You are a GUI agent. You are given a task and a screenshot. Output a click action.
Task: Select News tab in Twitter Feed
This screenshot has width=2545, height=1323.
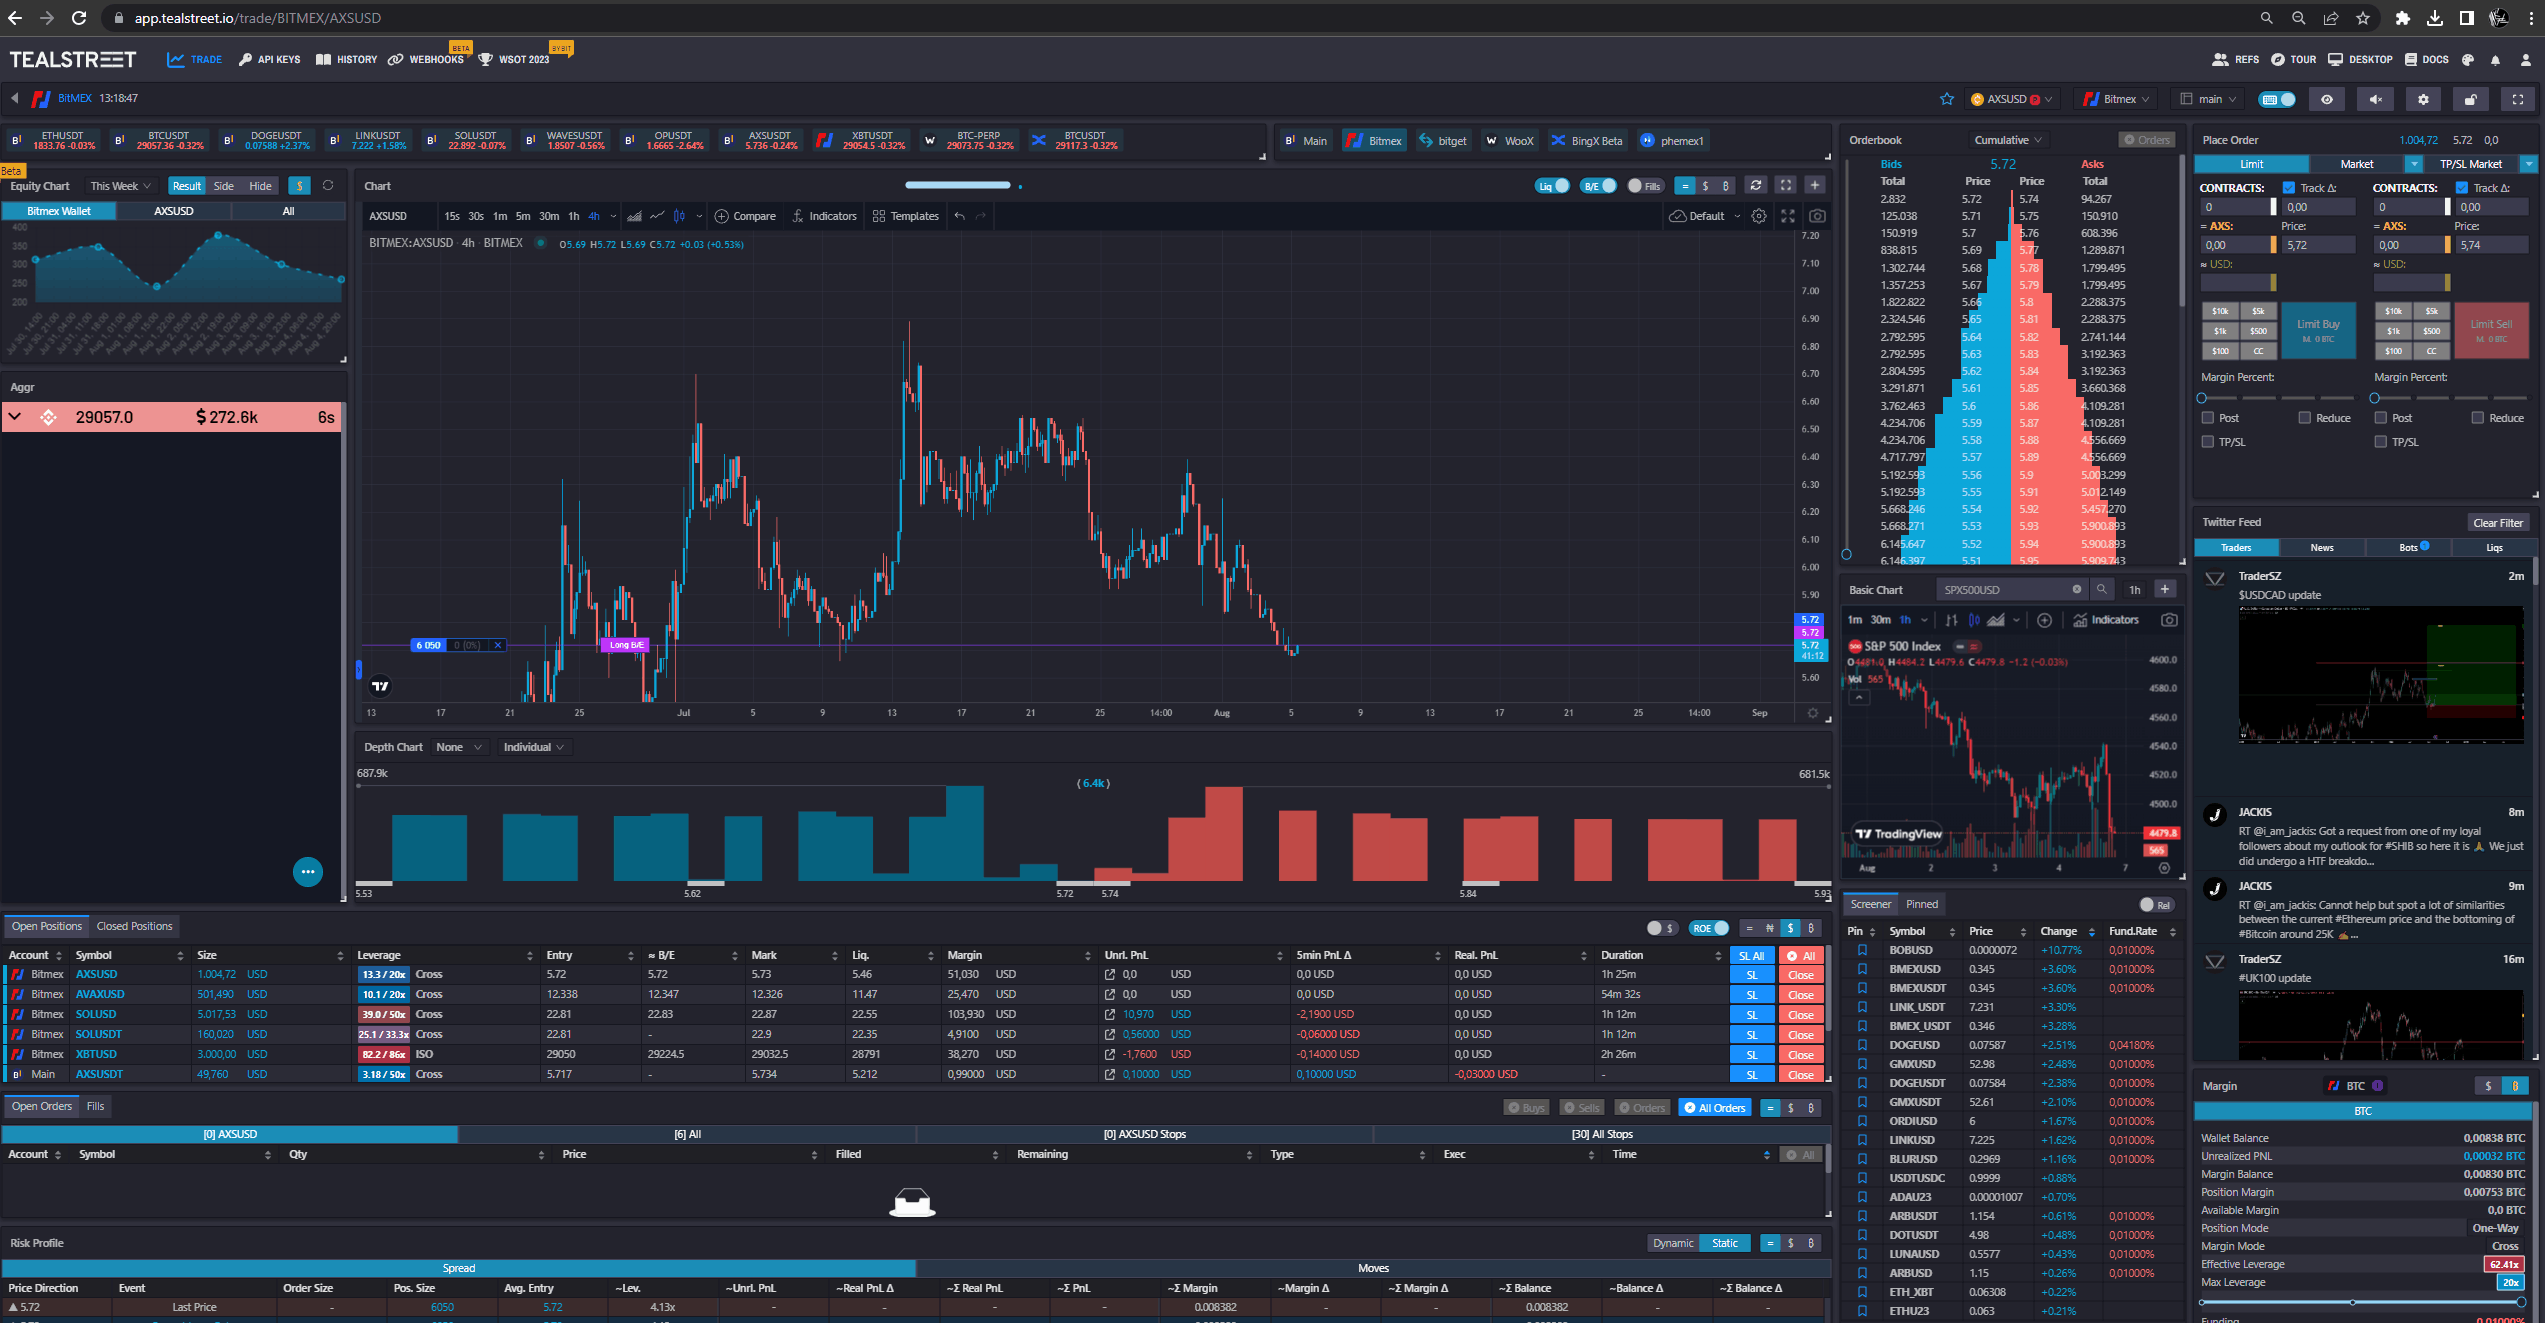click(2322, 547)
